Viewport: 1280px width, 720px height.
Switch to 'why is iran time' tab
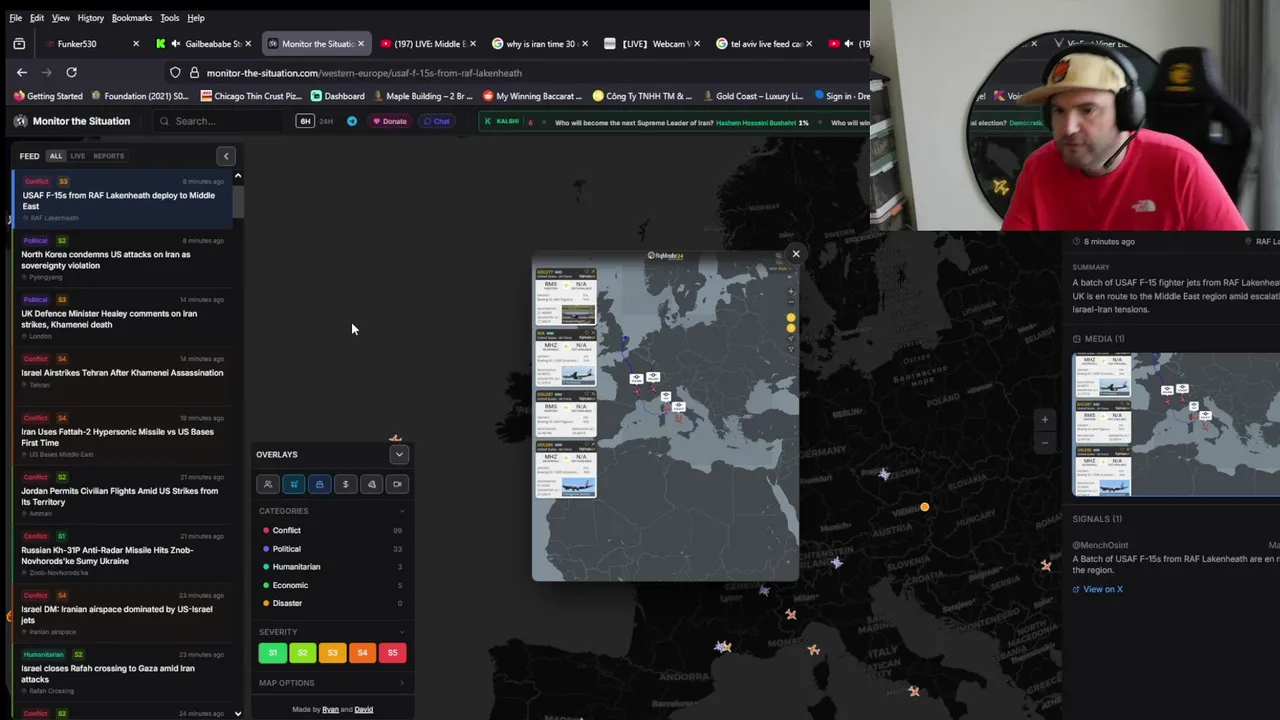click(x=541, y=44)
